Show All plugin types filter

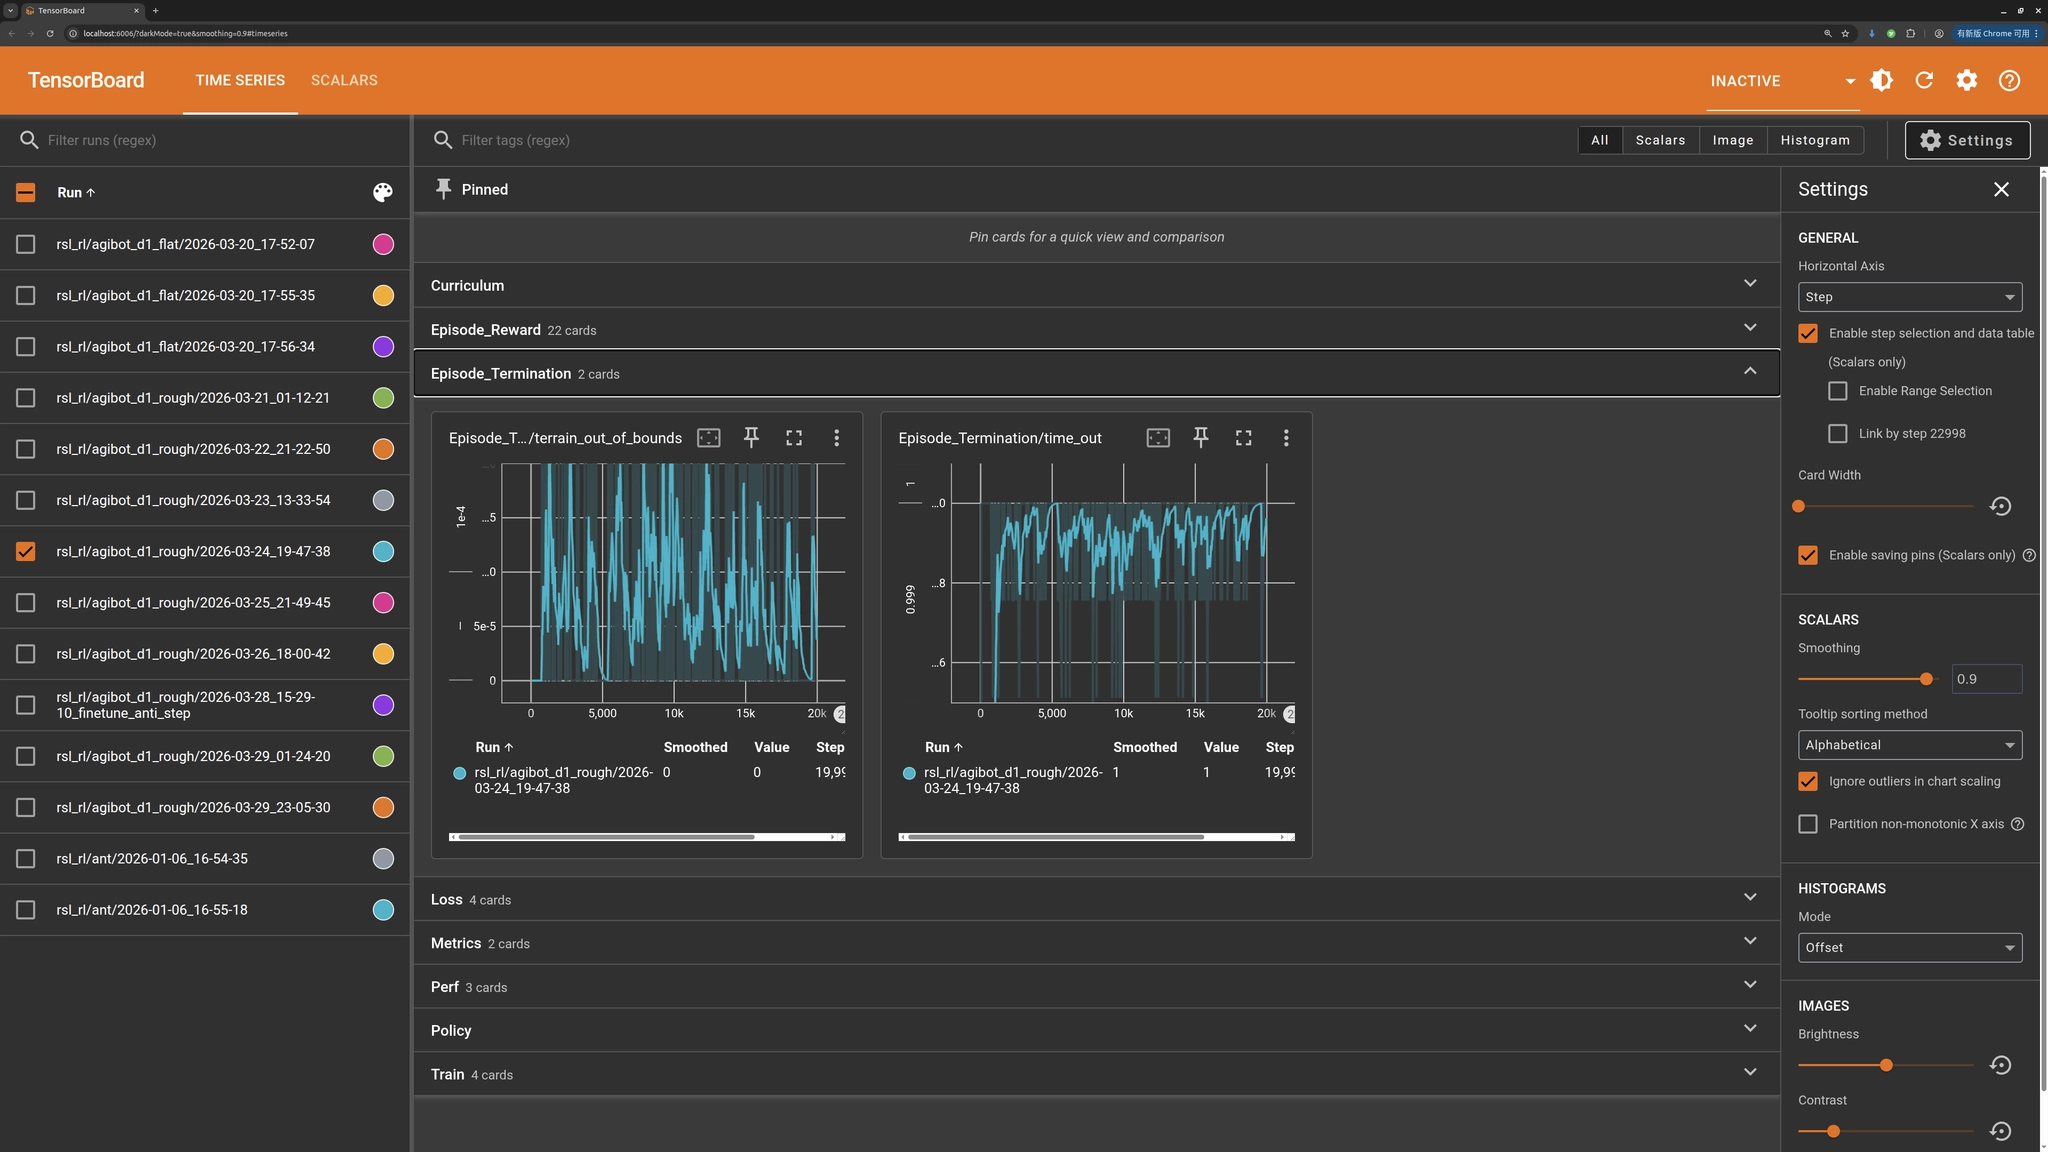[1600, 140]
